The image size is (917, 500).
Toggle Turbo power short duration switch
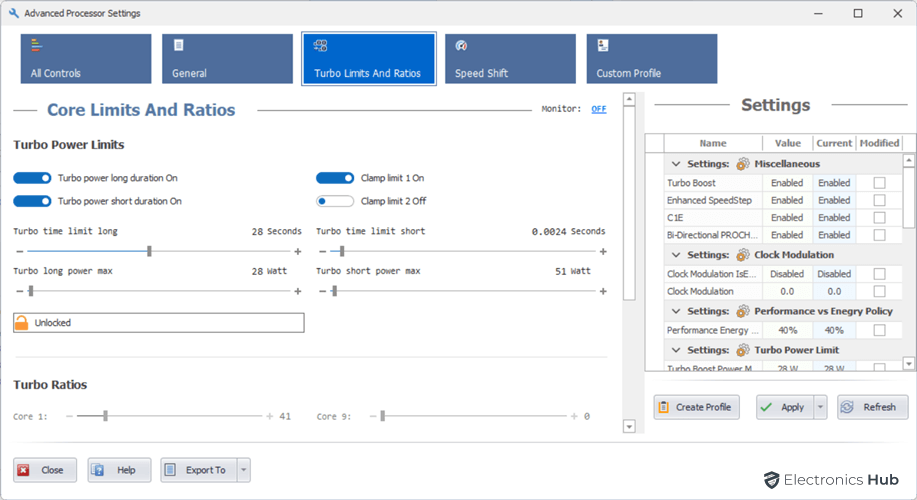pyautogui.click(x=32, y=201)
